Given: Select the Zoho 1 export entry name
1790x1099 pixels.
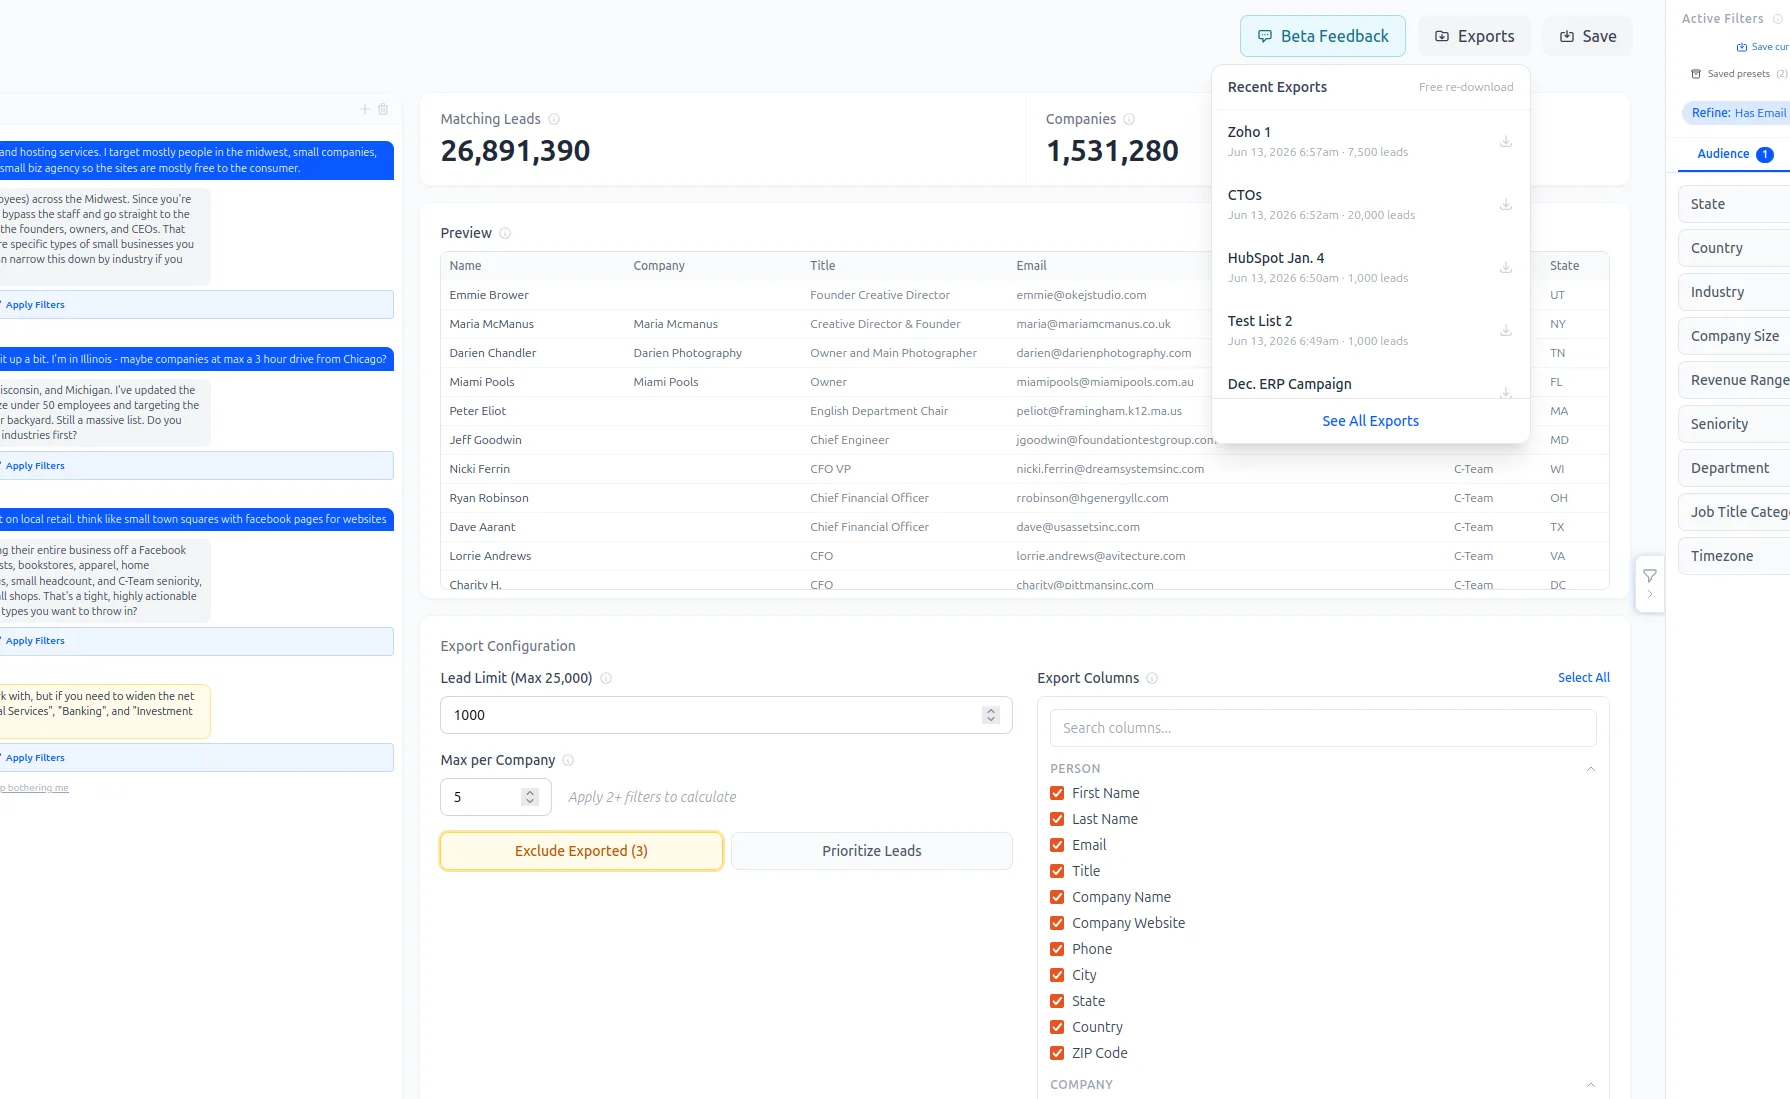Looking at the screenshot, I should pos(1249,132).
